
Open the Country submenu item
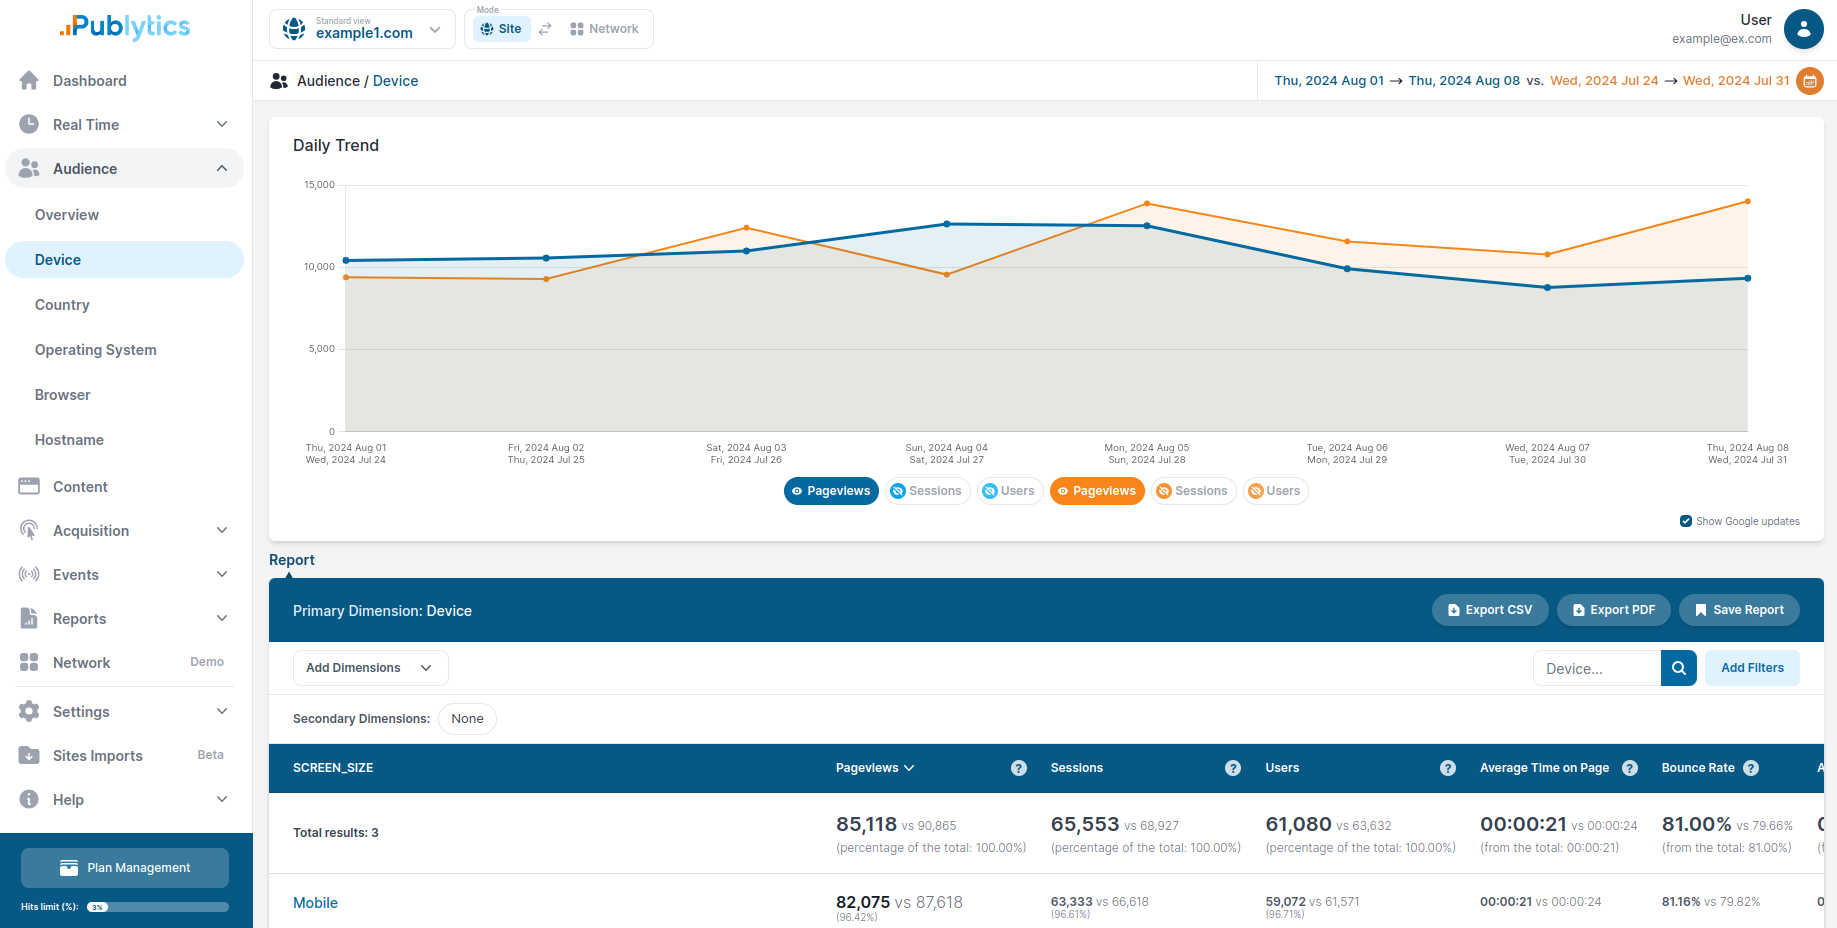[x=124, y=305]
